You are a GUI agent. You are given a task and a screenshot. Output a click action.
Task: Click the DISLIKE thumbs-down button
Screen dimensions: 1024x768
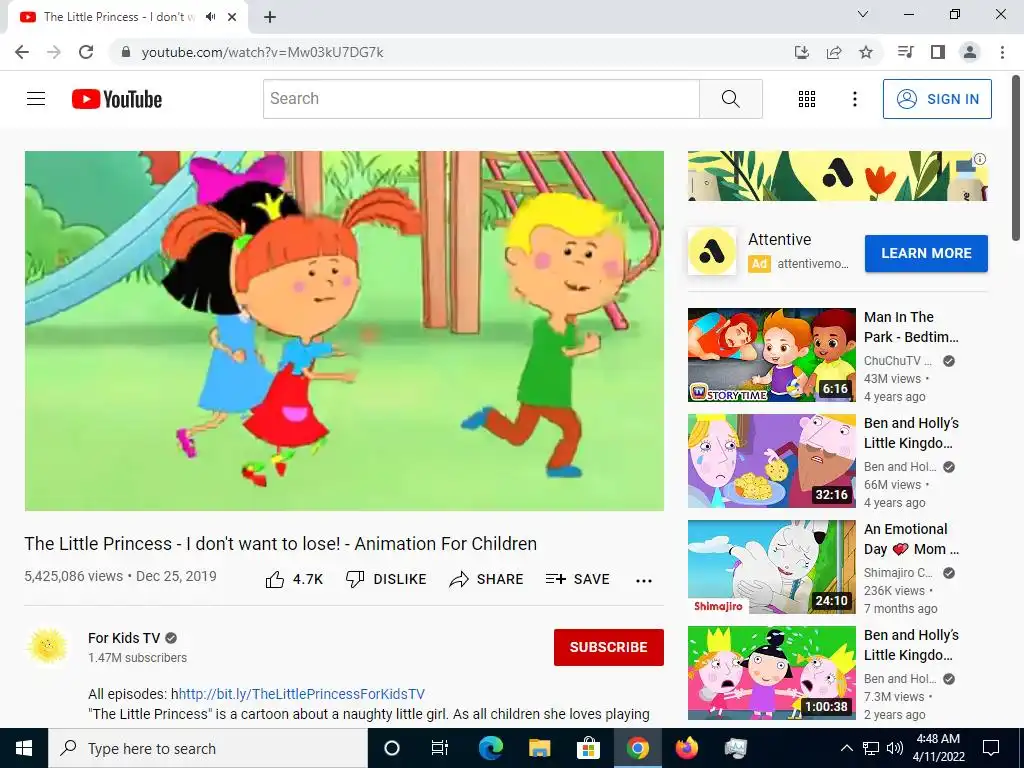(x=386, y=579)
